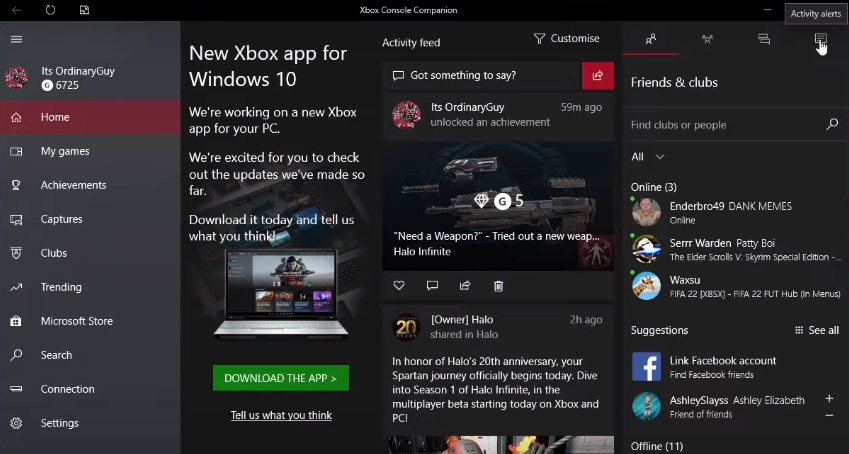849x454 pixels.
Task: Open Waxsu friend entry
Action: (x=735, y=286)
